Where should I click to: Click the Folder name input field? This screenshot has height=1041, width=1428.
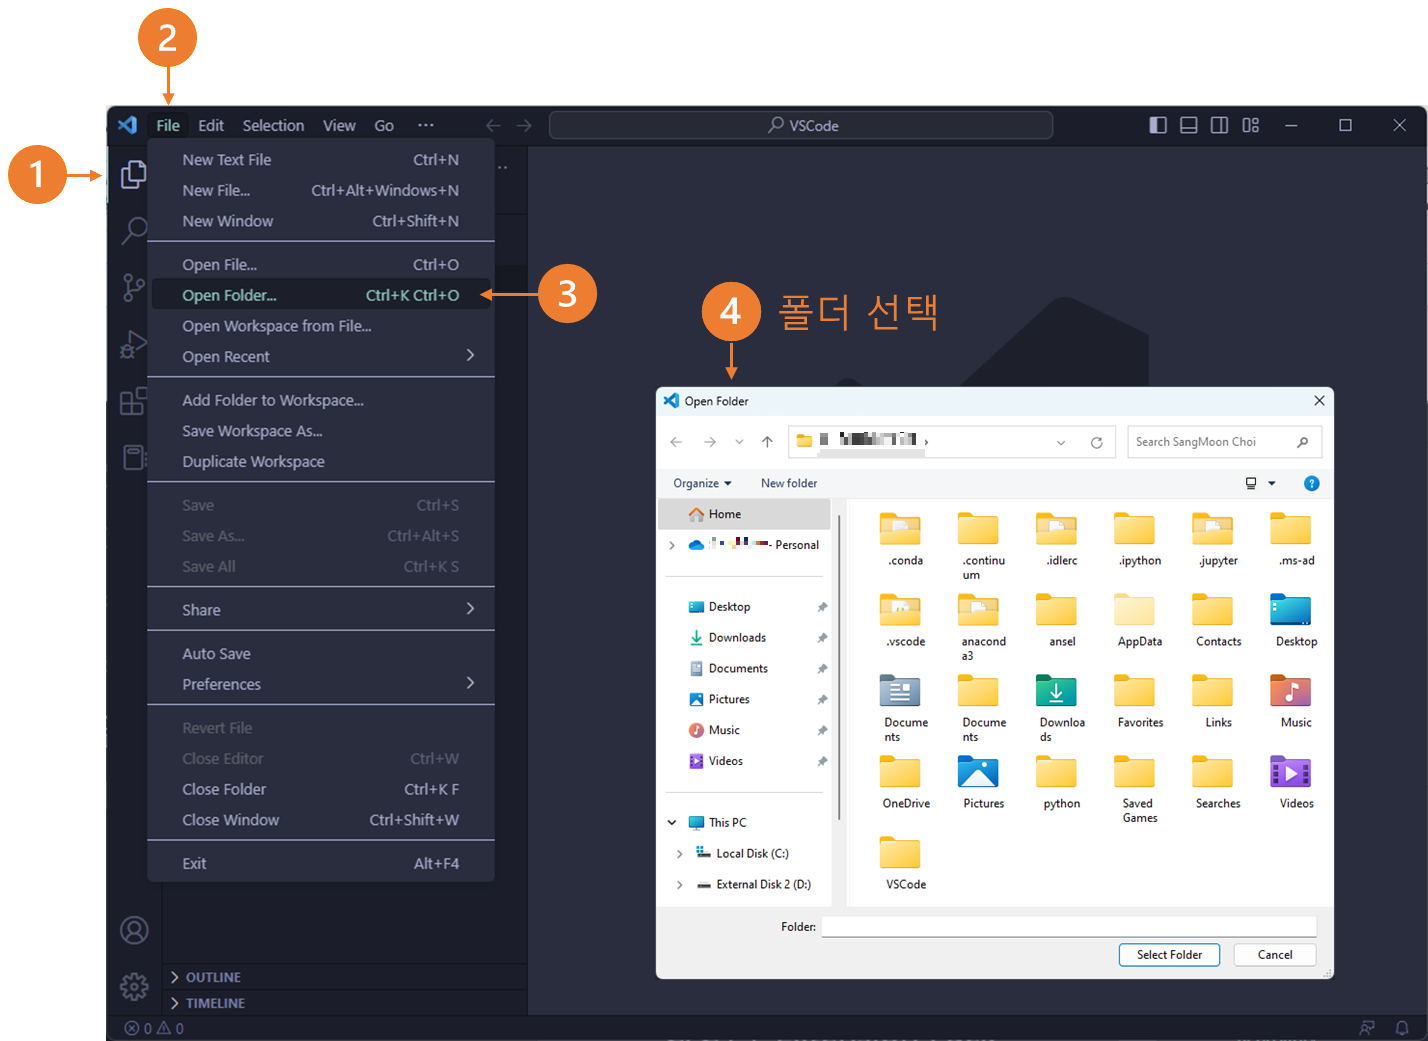click(1069, 926)
